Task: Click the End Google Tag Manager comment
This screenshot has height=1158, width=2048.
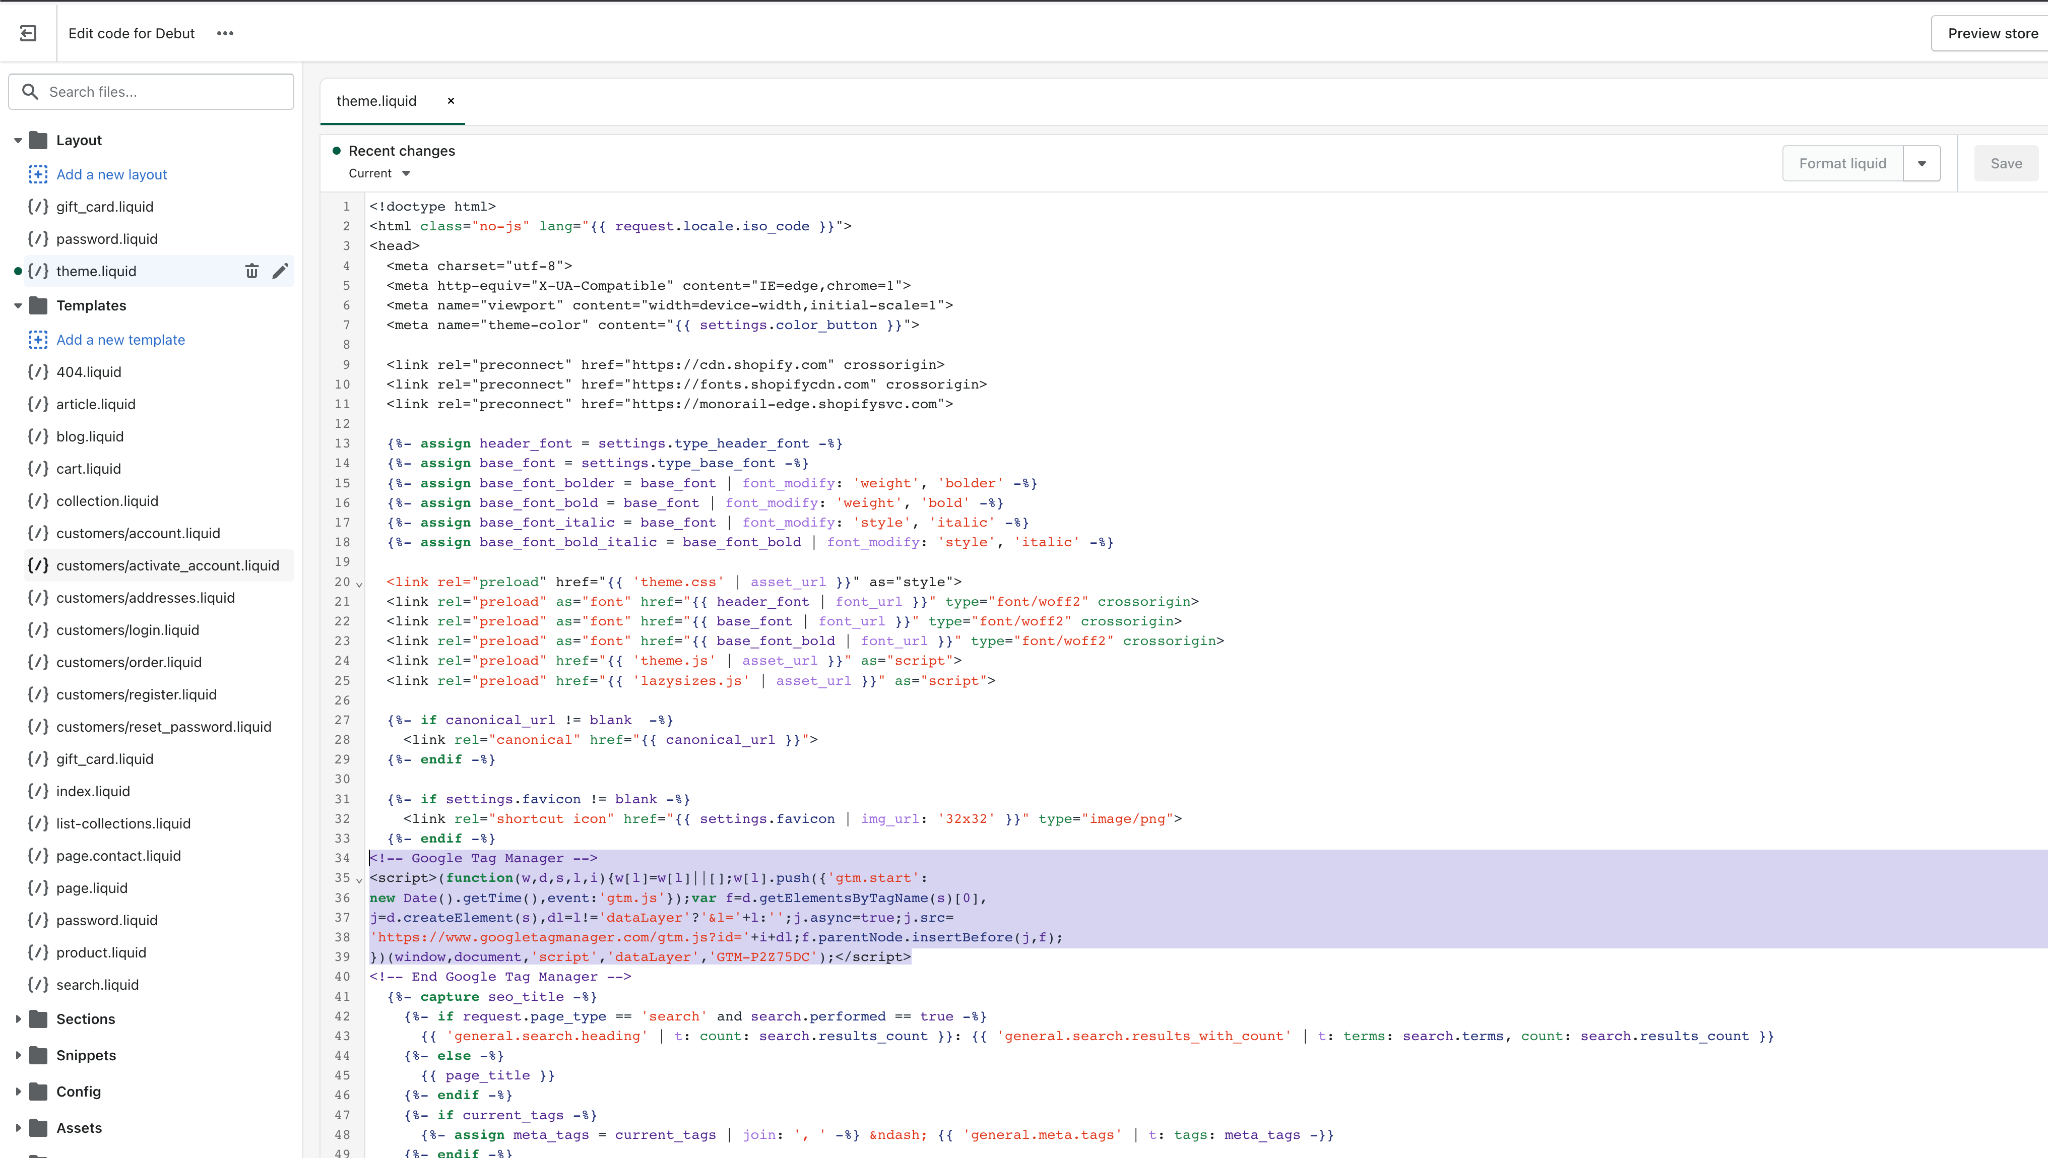Action: click(500, 977)
